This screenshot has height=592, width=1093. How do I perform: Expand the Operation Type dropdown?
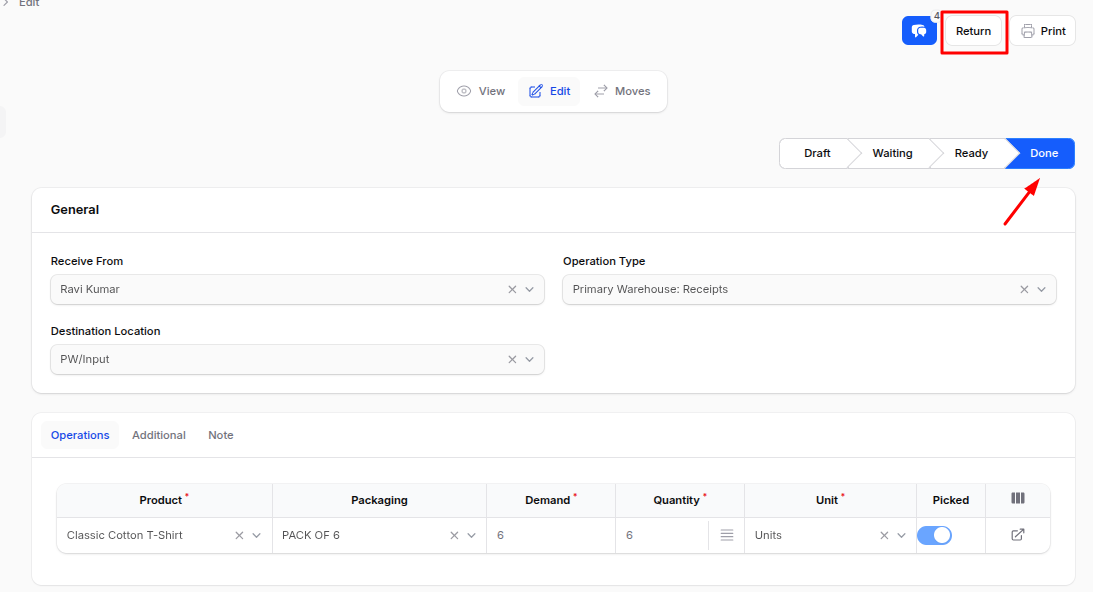point(1040,289)
